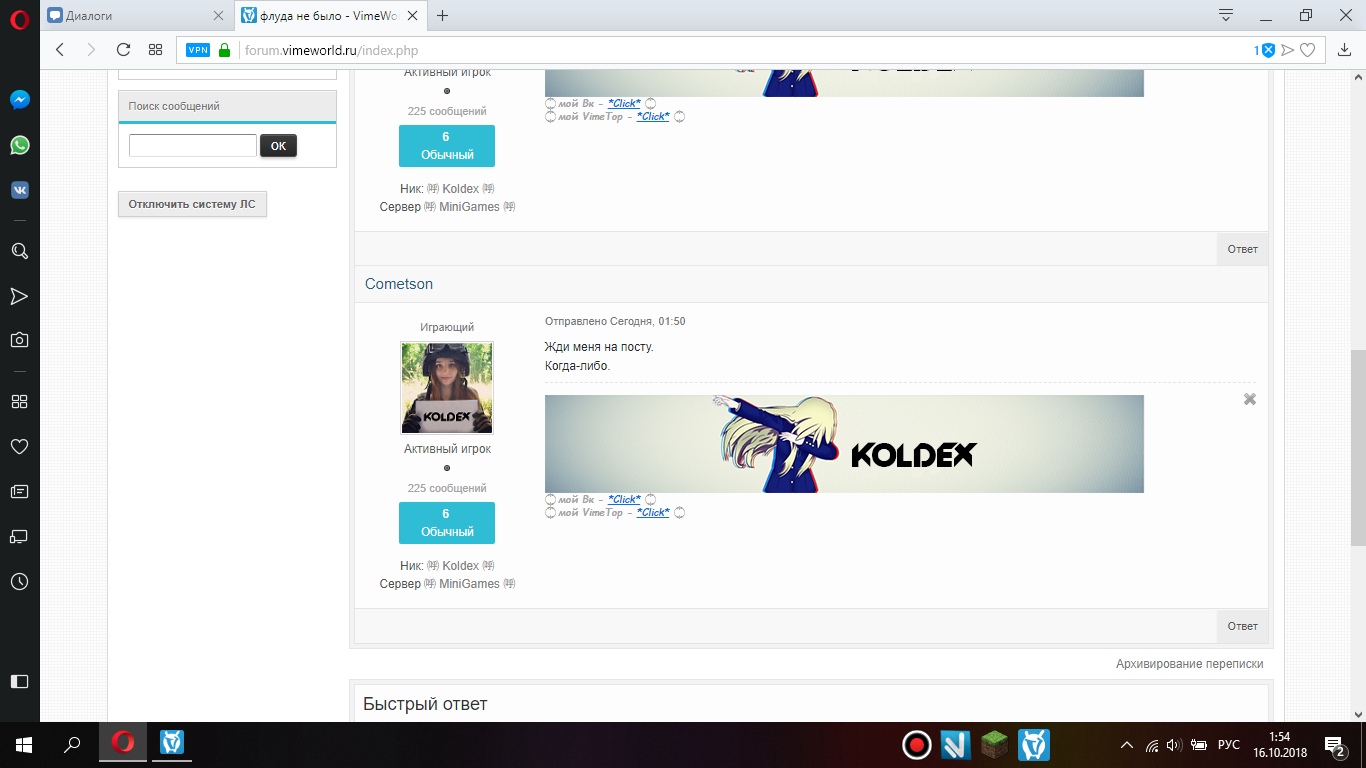Screen dimensions: 1366x768
Task: Click the red record taskbar icon
Action: [x=917, y=745]
